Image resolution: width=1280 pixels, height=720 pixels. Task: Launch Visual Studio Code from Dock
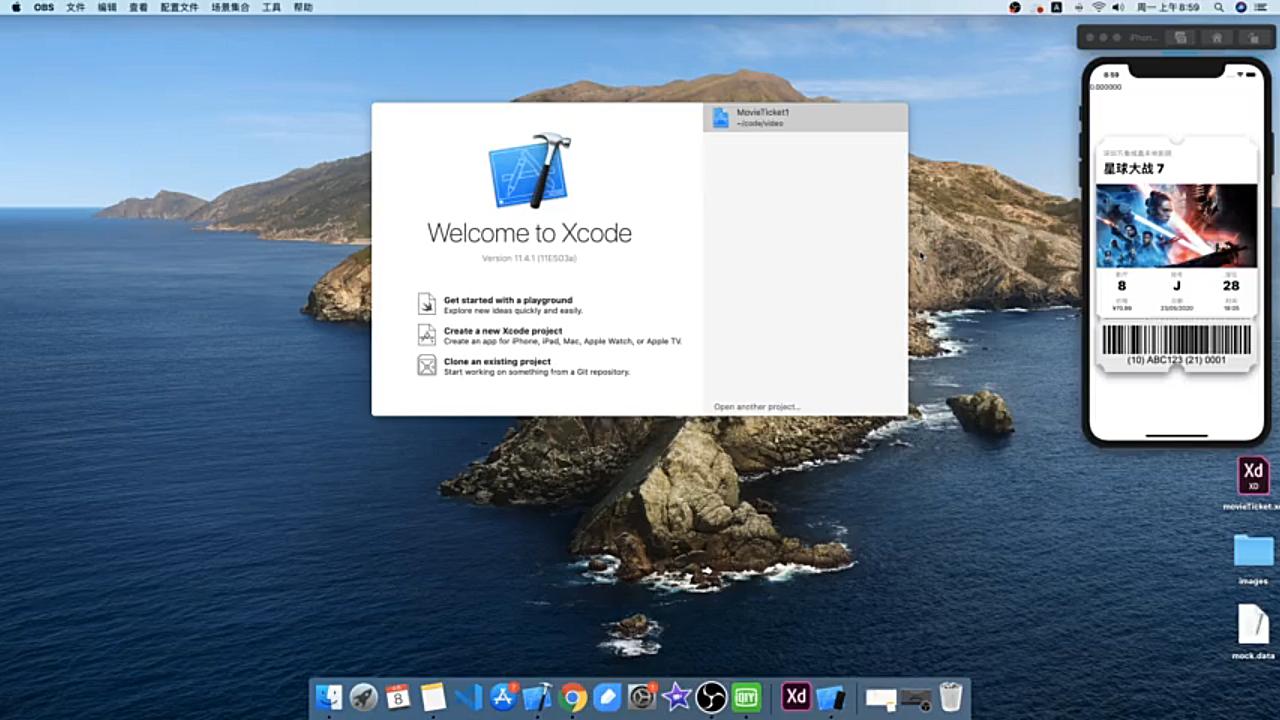point(468,697)
